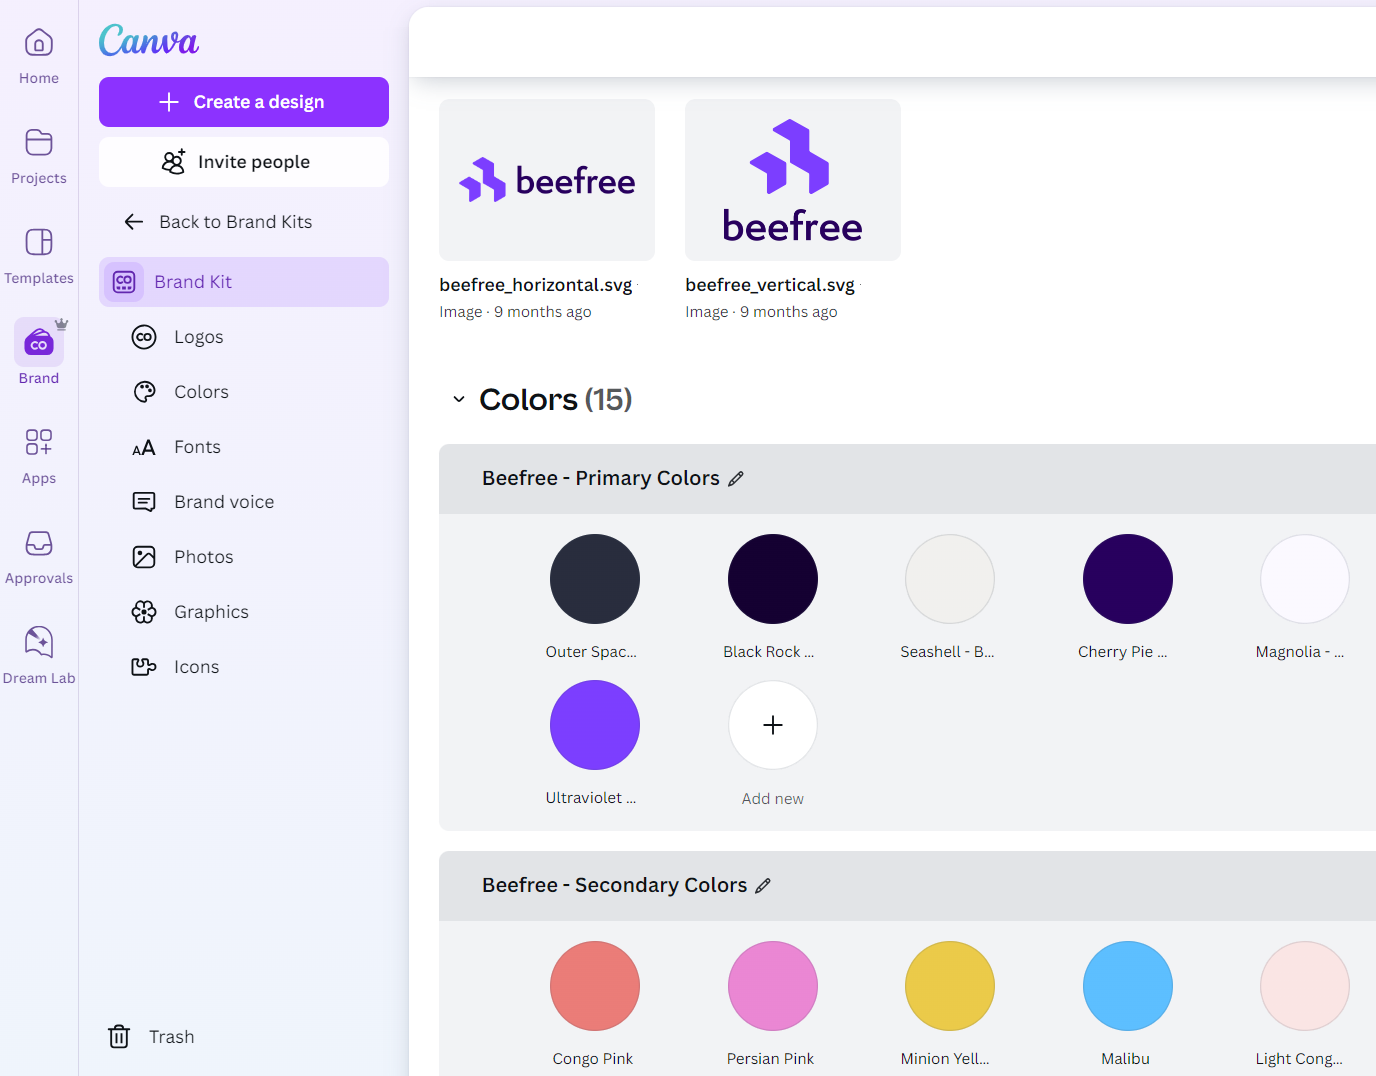This screenshot has width=1376, height=1076.
Task: Click the Logos icon in the Brand Kit menu
Action: tap(144, 337)
